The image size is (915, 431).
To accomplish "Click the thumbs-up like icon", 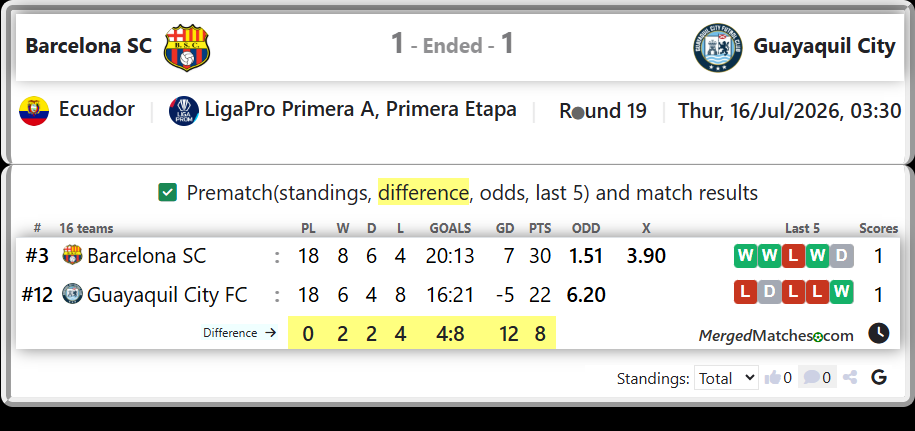I will point(773,378).
